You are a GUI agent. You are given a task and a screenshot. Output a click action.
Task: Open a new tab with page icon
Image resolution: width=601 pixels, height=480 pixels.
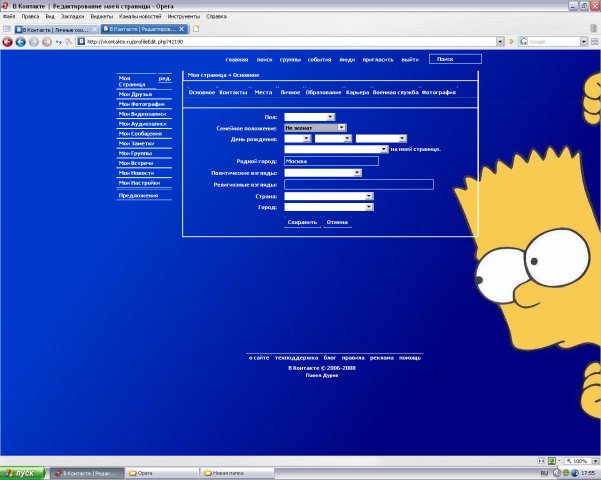click(196, 29)
